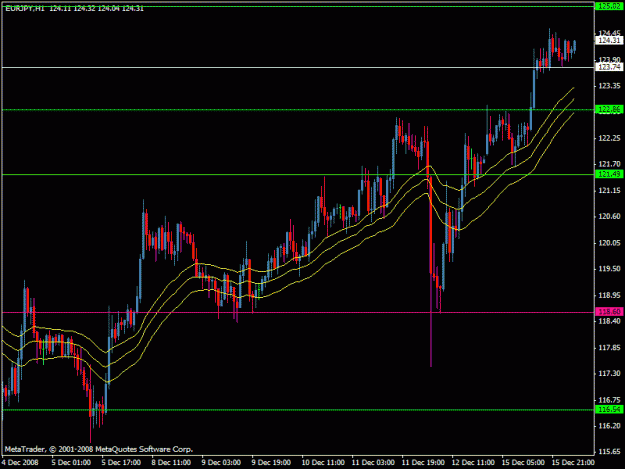625x469 pixels.
Task: Click the 15 Dec 21:00 time label
Action: [x=573, y=462]
